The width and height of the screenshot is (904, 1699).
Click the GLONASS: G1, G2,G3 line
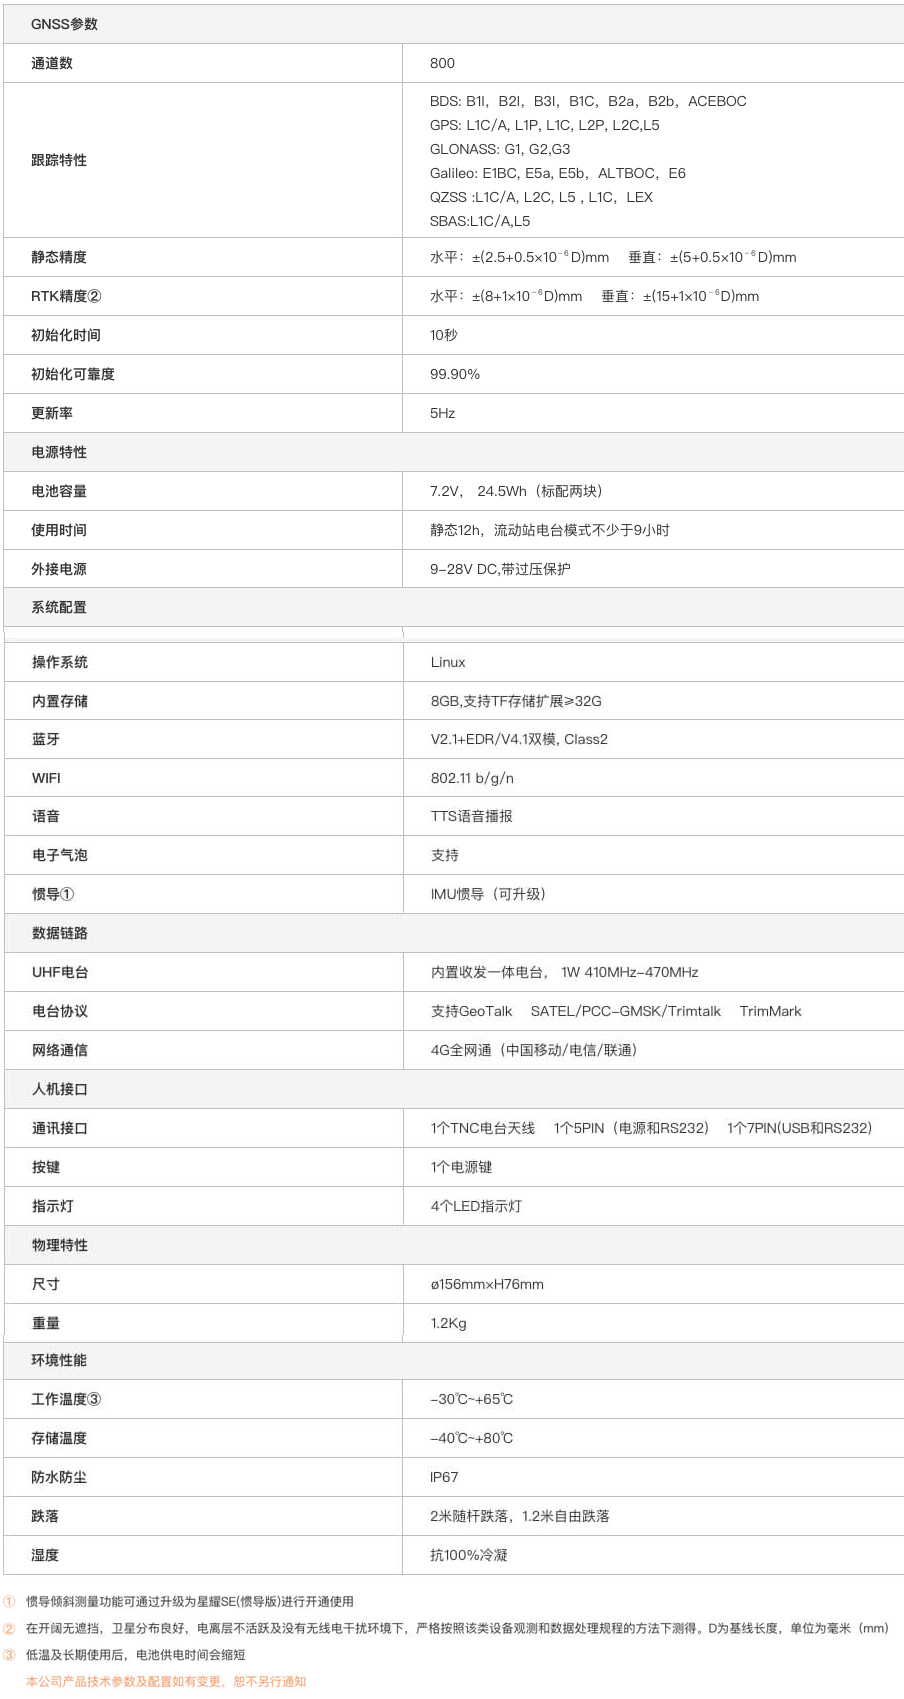coord(500,149)
